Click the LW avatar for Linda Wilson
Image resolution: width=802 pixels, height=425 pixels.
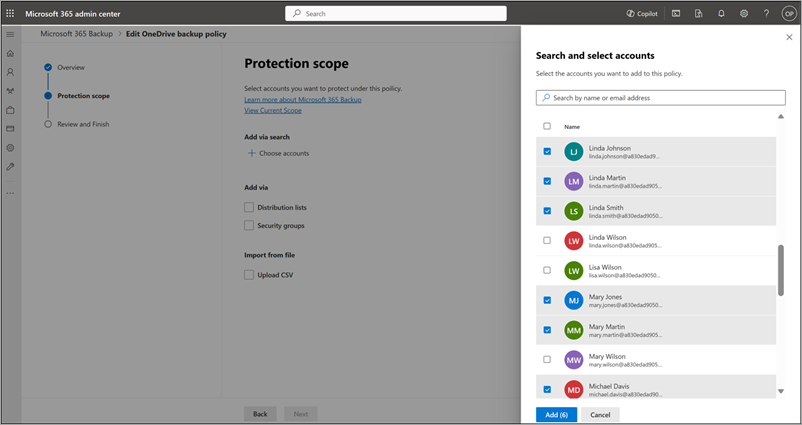pos(574,241)
